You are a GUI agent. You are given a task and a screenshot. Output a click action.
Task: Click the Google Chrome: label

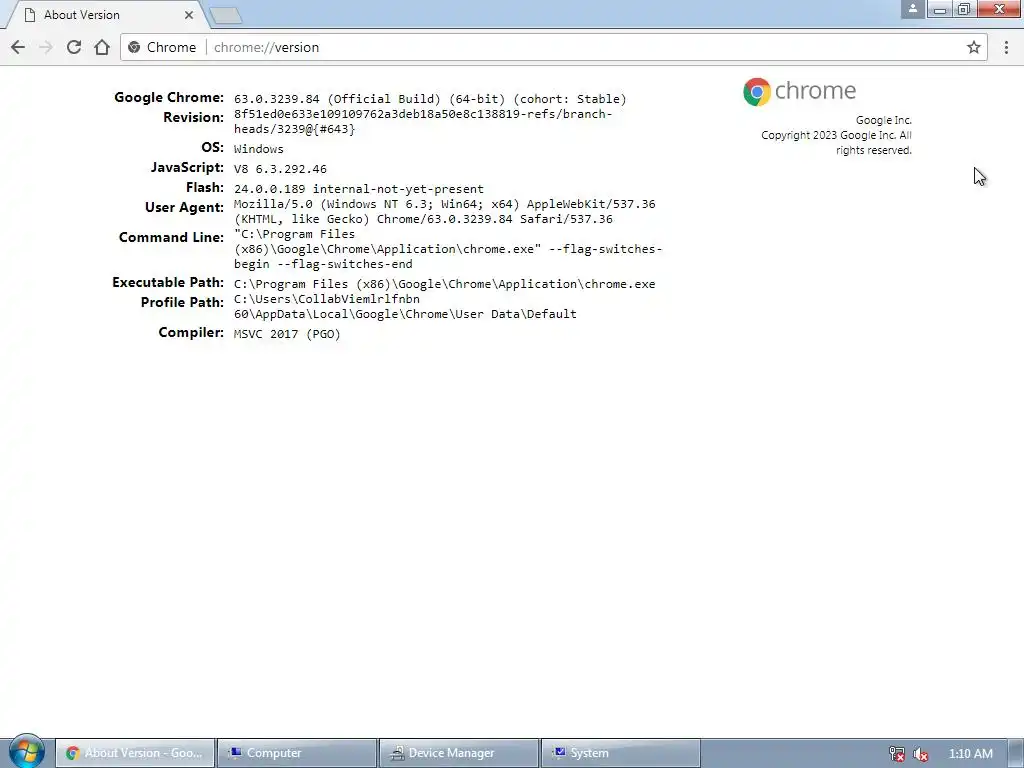tap(168, 97)
